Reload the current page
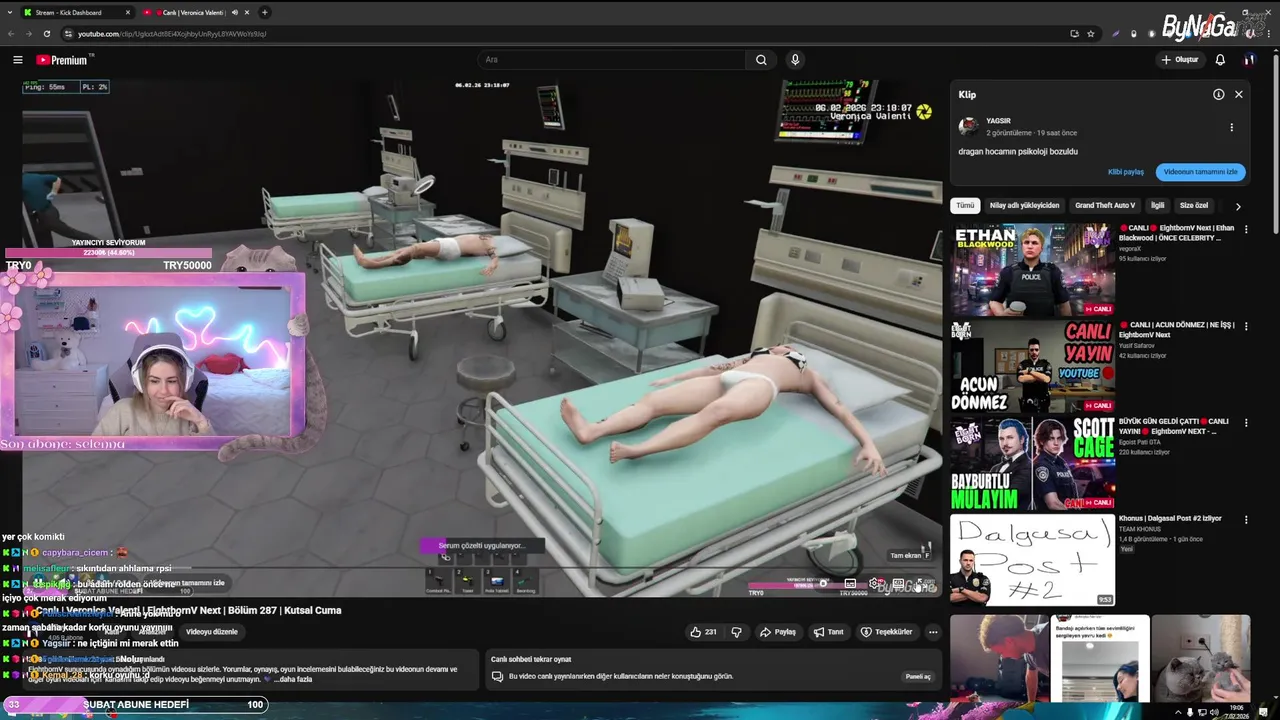Screen dimensions: 1280x720 point(46,33)
